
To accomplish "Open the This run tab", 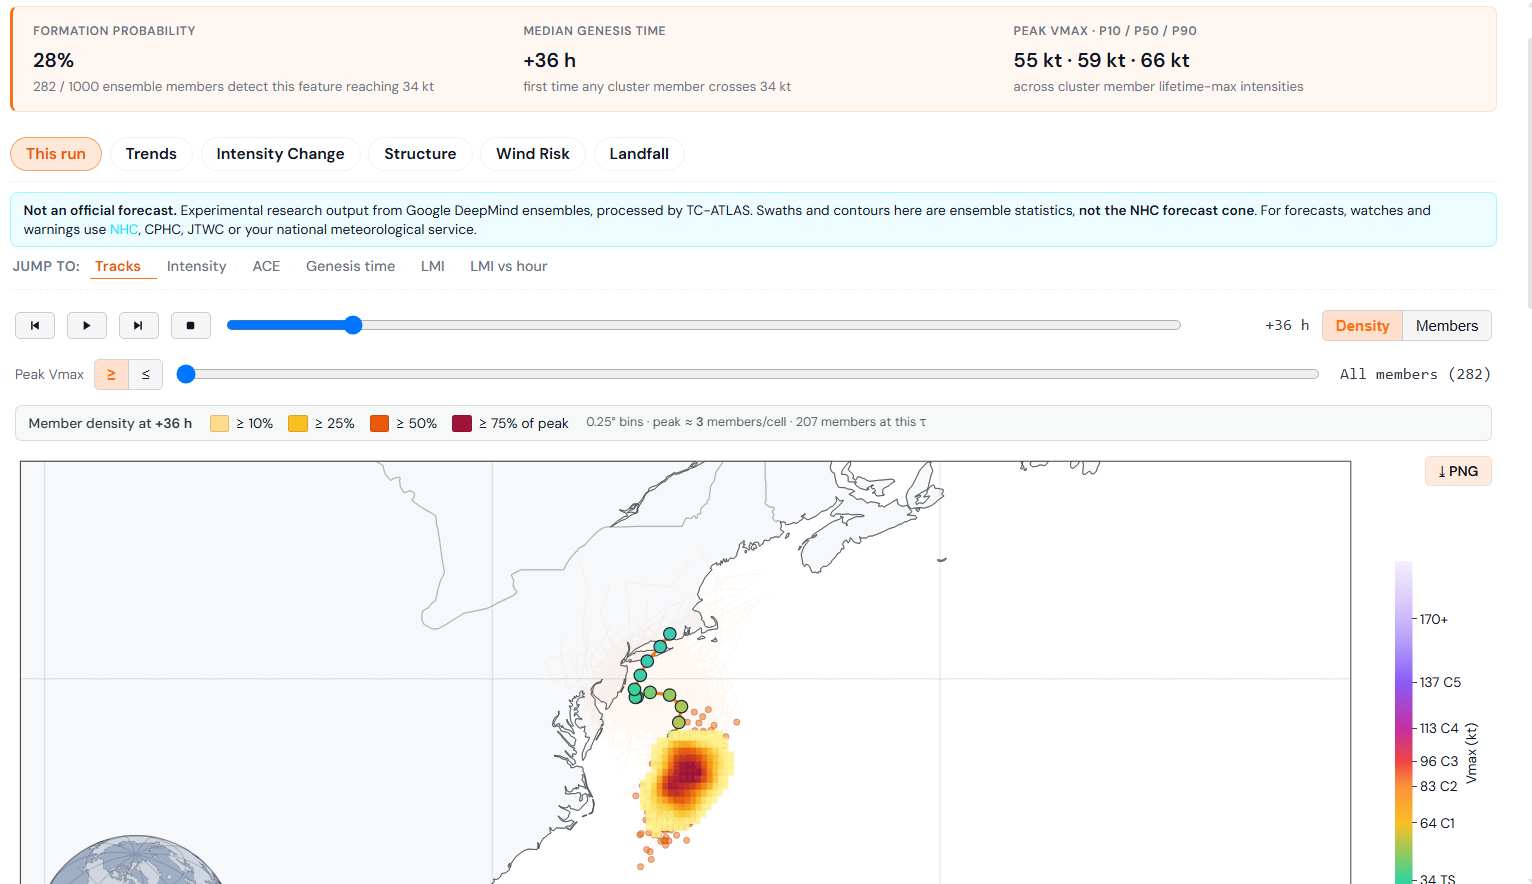I will click(56, 154).
